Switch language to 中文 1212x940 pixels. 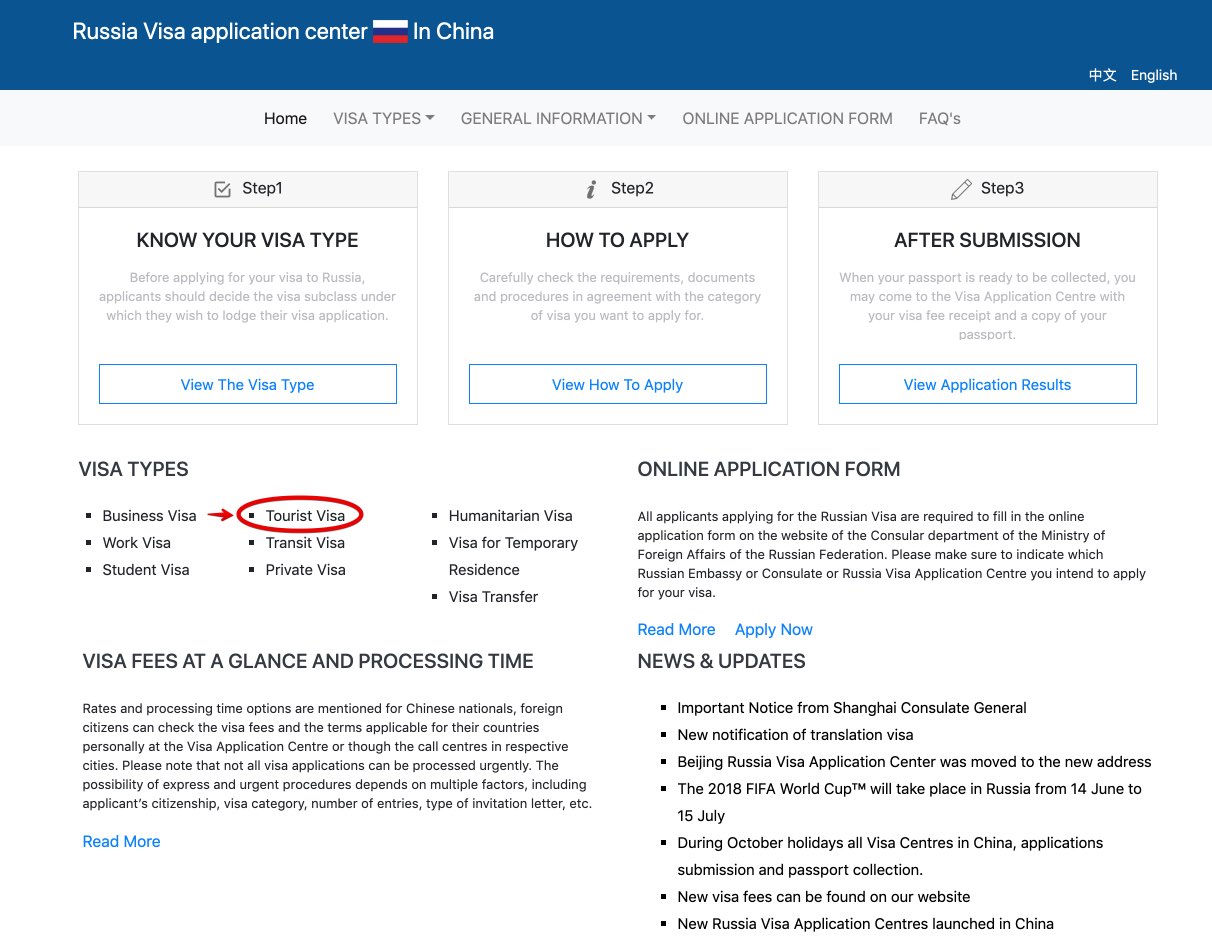click(1103, 75)
